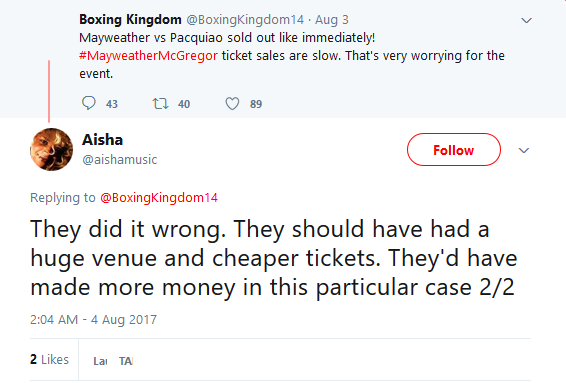Open the first liker avatar labeled Lai
The height and width of the screenshot is (383, 566).
100,361
